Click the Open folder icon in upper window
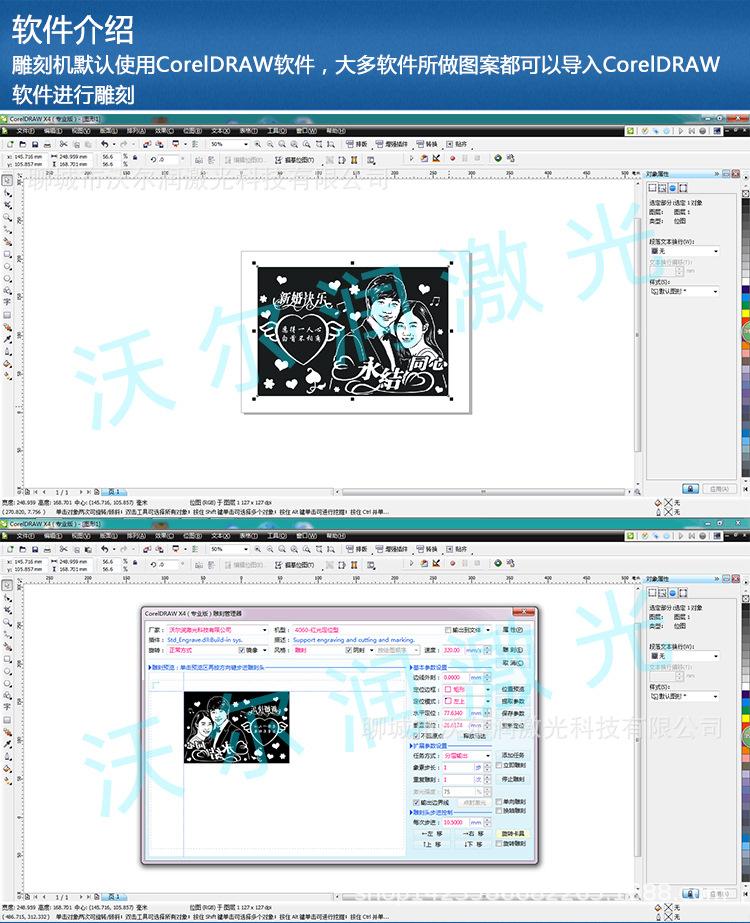This screenshot has width=750, height=923. coord(22,144)
